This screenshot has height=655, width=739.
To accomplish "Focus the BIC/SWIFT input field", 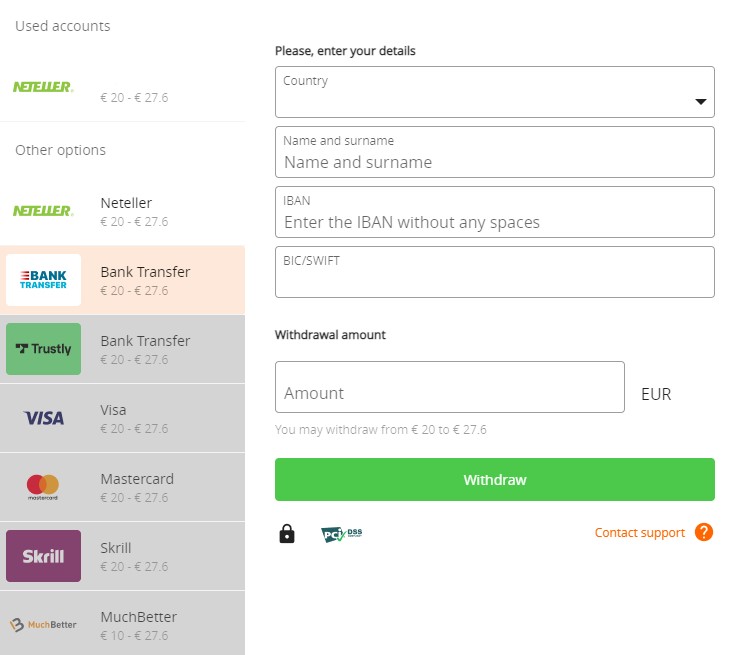I will 494,278.
